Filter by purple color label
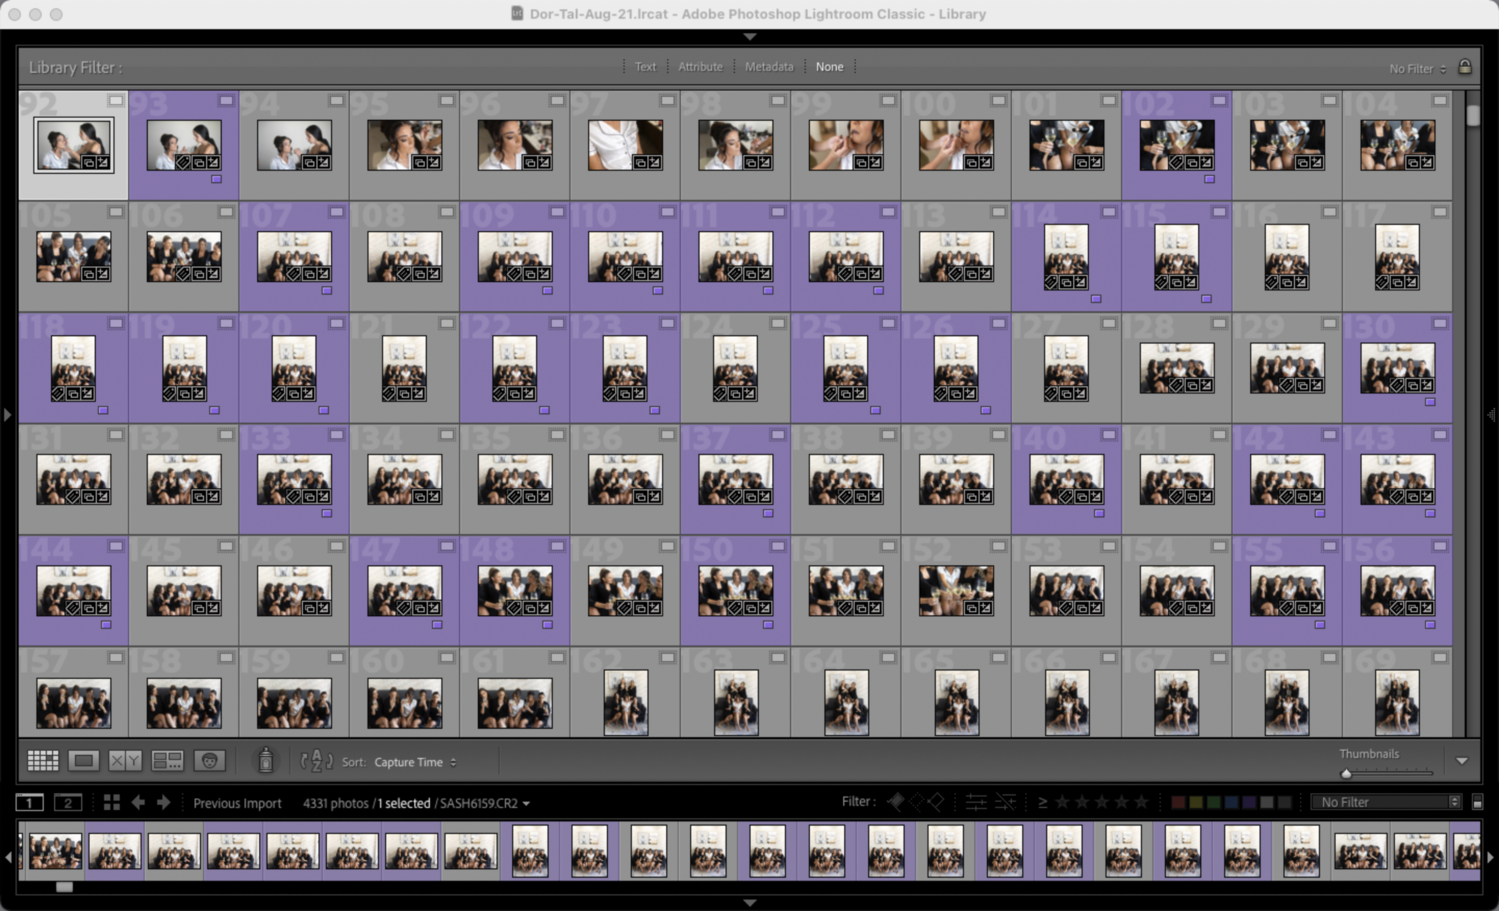Viewport: 1499px width, 911px height. click(x=1250, y=802)
